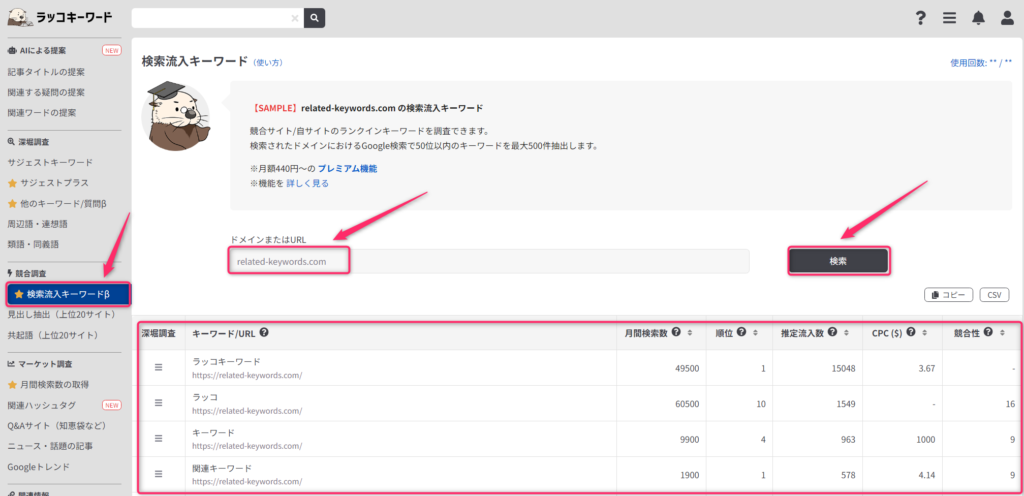Open 関連する疑問の提案 in sidebar

[x=46, y=92]
